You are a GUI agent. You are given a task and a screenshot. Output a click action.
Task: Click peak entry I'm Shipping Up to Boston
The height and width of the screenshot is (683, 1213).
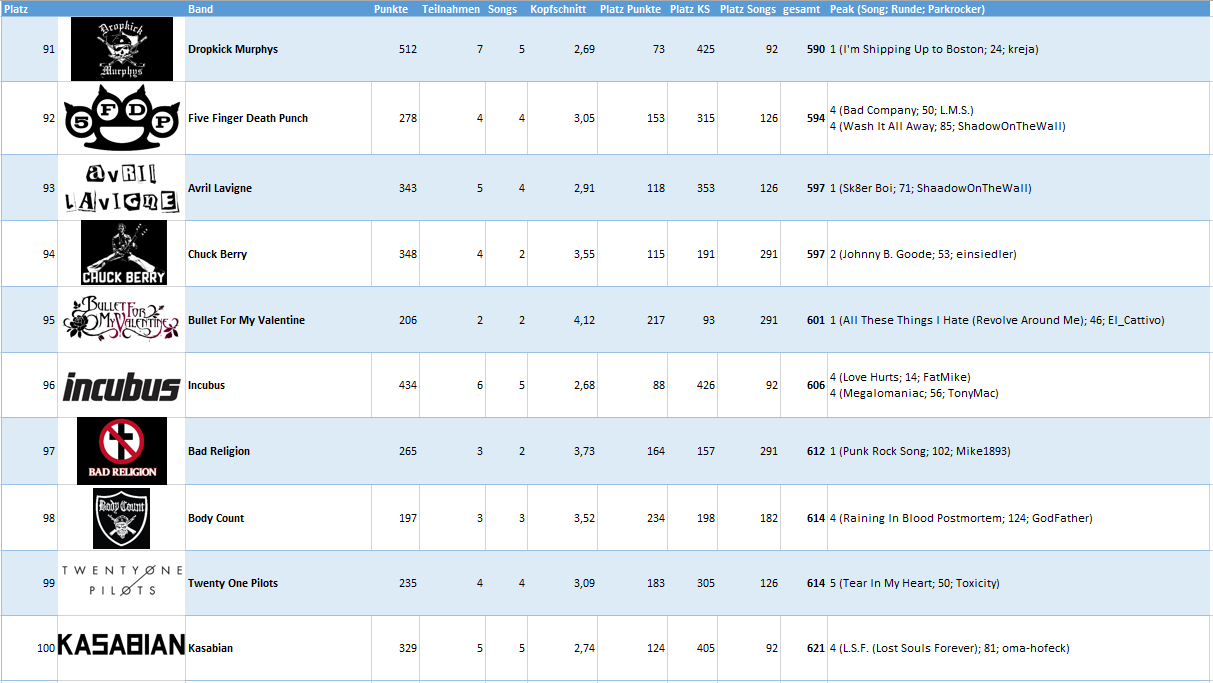[x=934, y=49]
